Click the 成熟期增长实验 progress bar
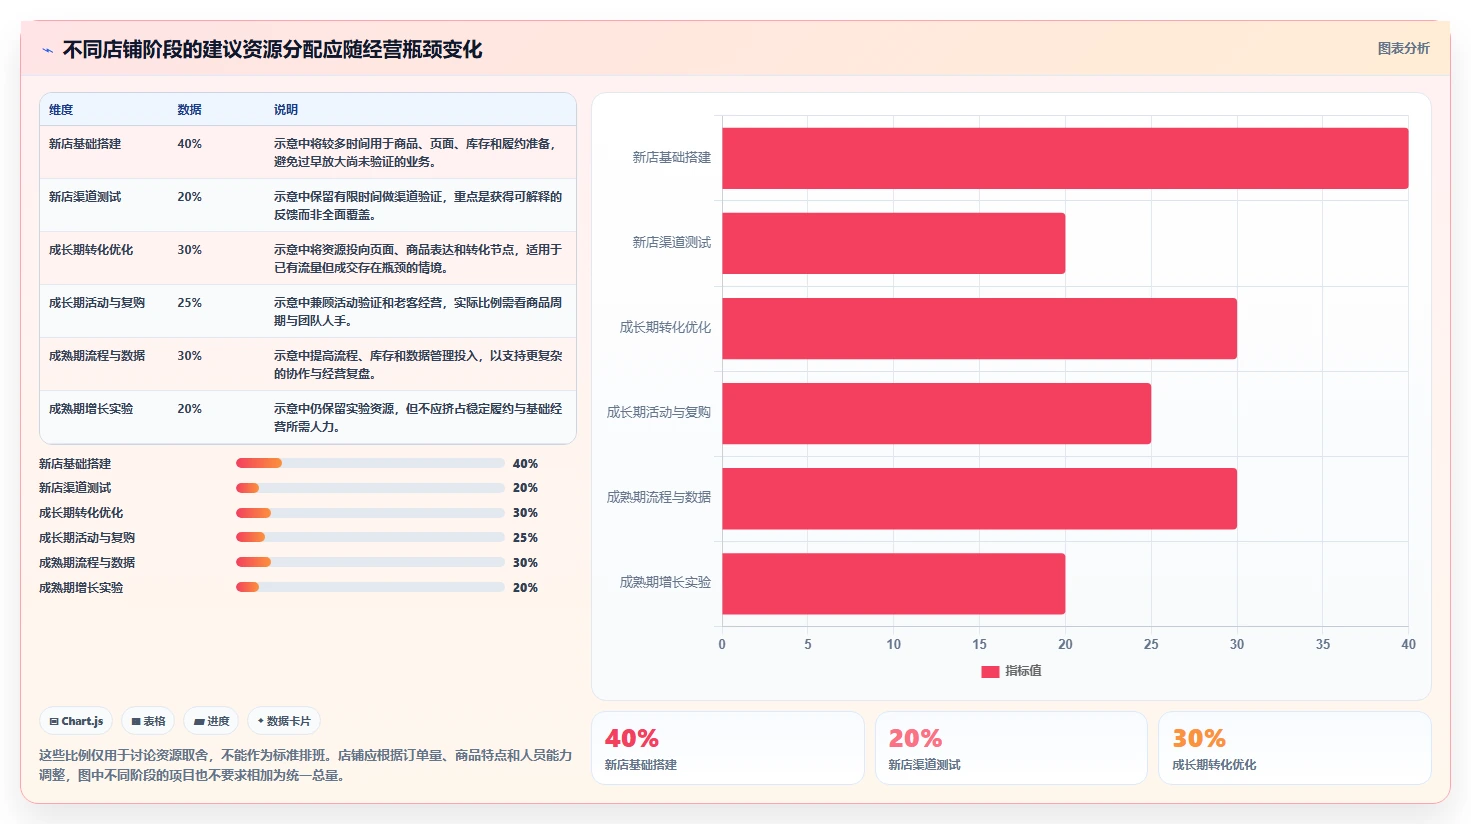Viewport: 1471px width, 824px height. point(370,587)
